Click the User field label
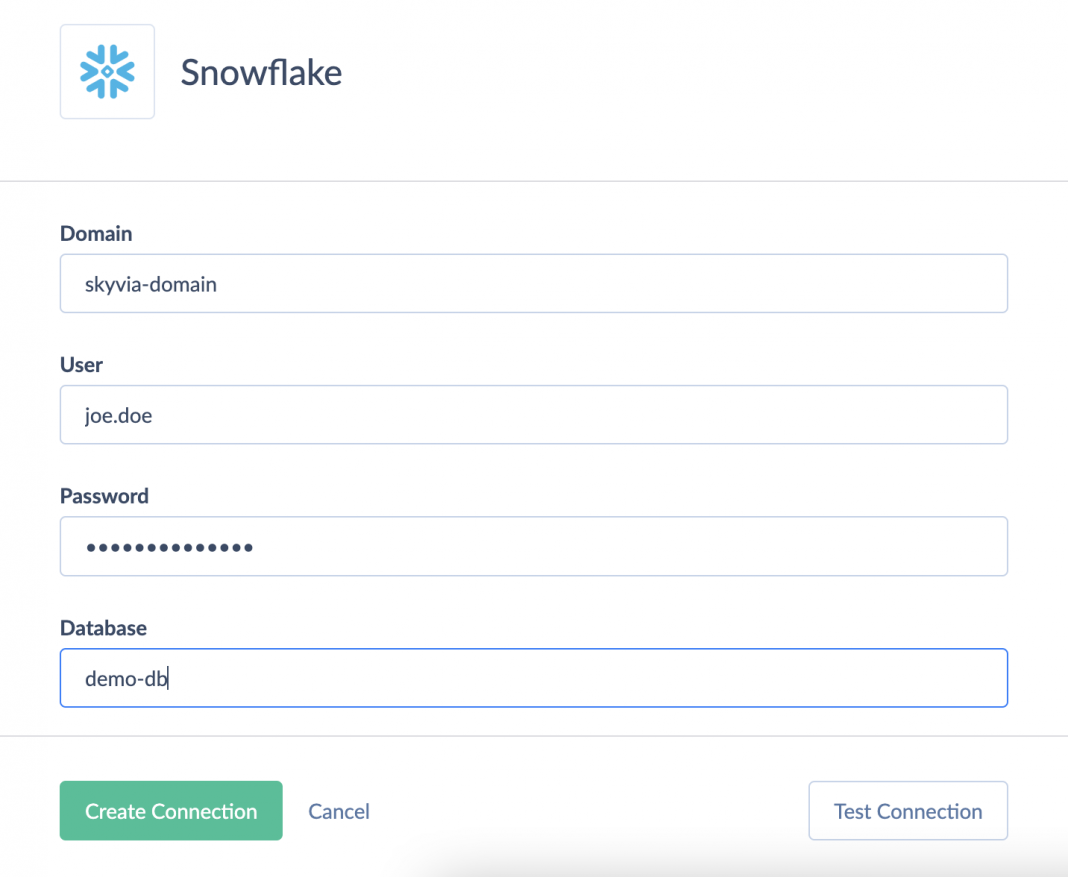Viewport: 1068px width, 877px height. [x=81, y=365]
